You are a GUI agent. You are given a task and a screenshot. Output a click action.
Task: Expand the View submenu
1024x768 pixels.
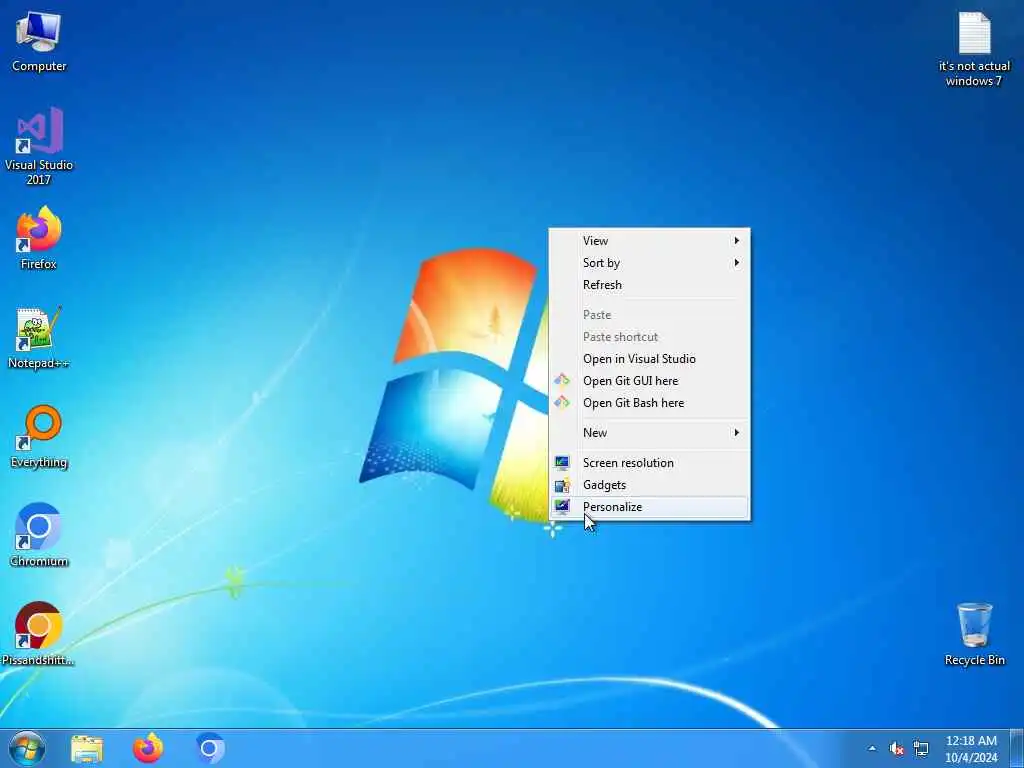click(649, 241)
